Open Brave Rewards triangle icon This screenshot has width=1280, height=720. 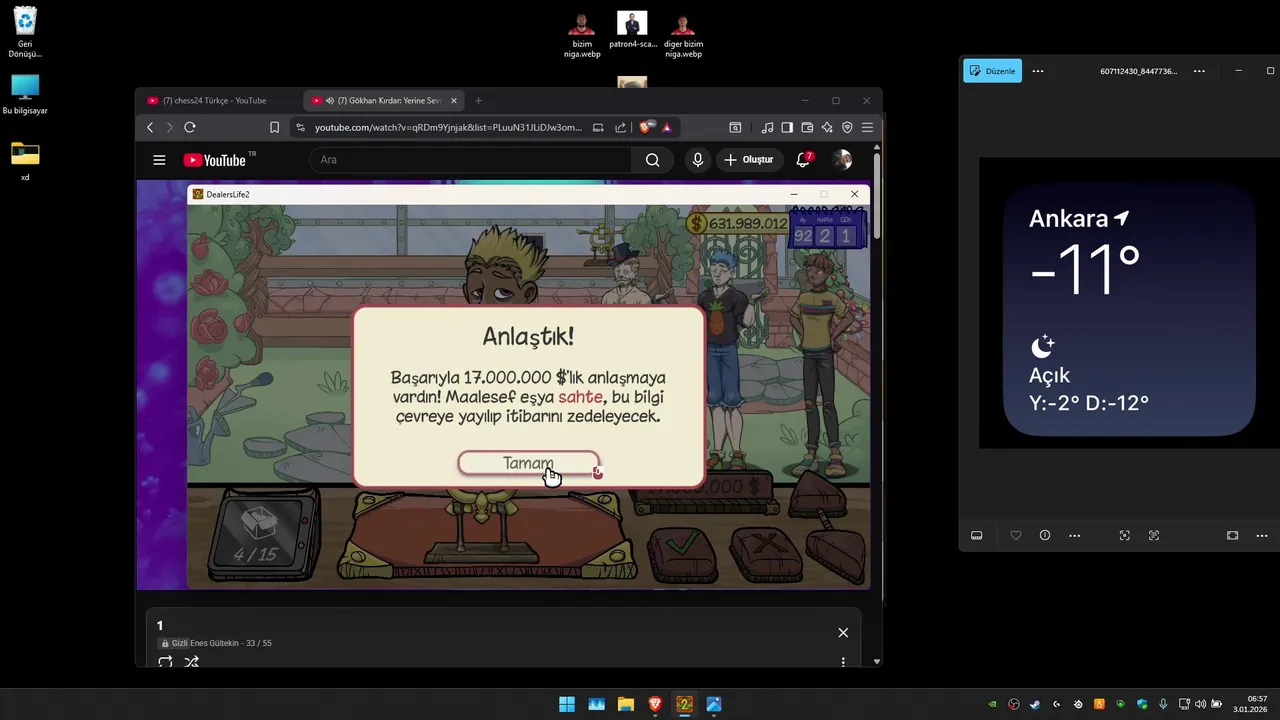point(667,128)
